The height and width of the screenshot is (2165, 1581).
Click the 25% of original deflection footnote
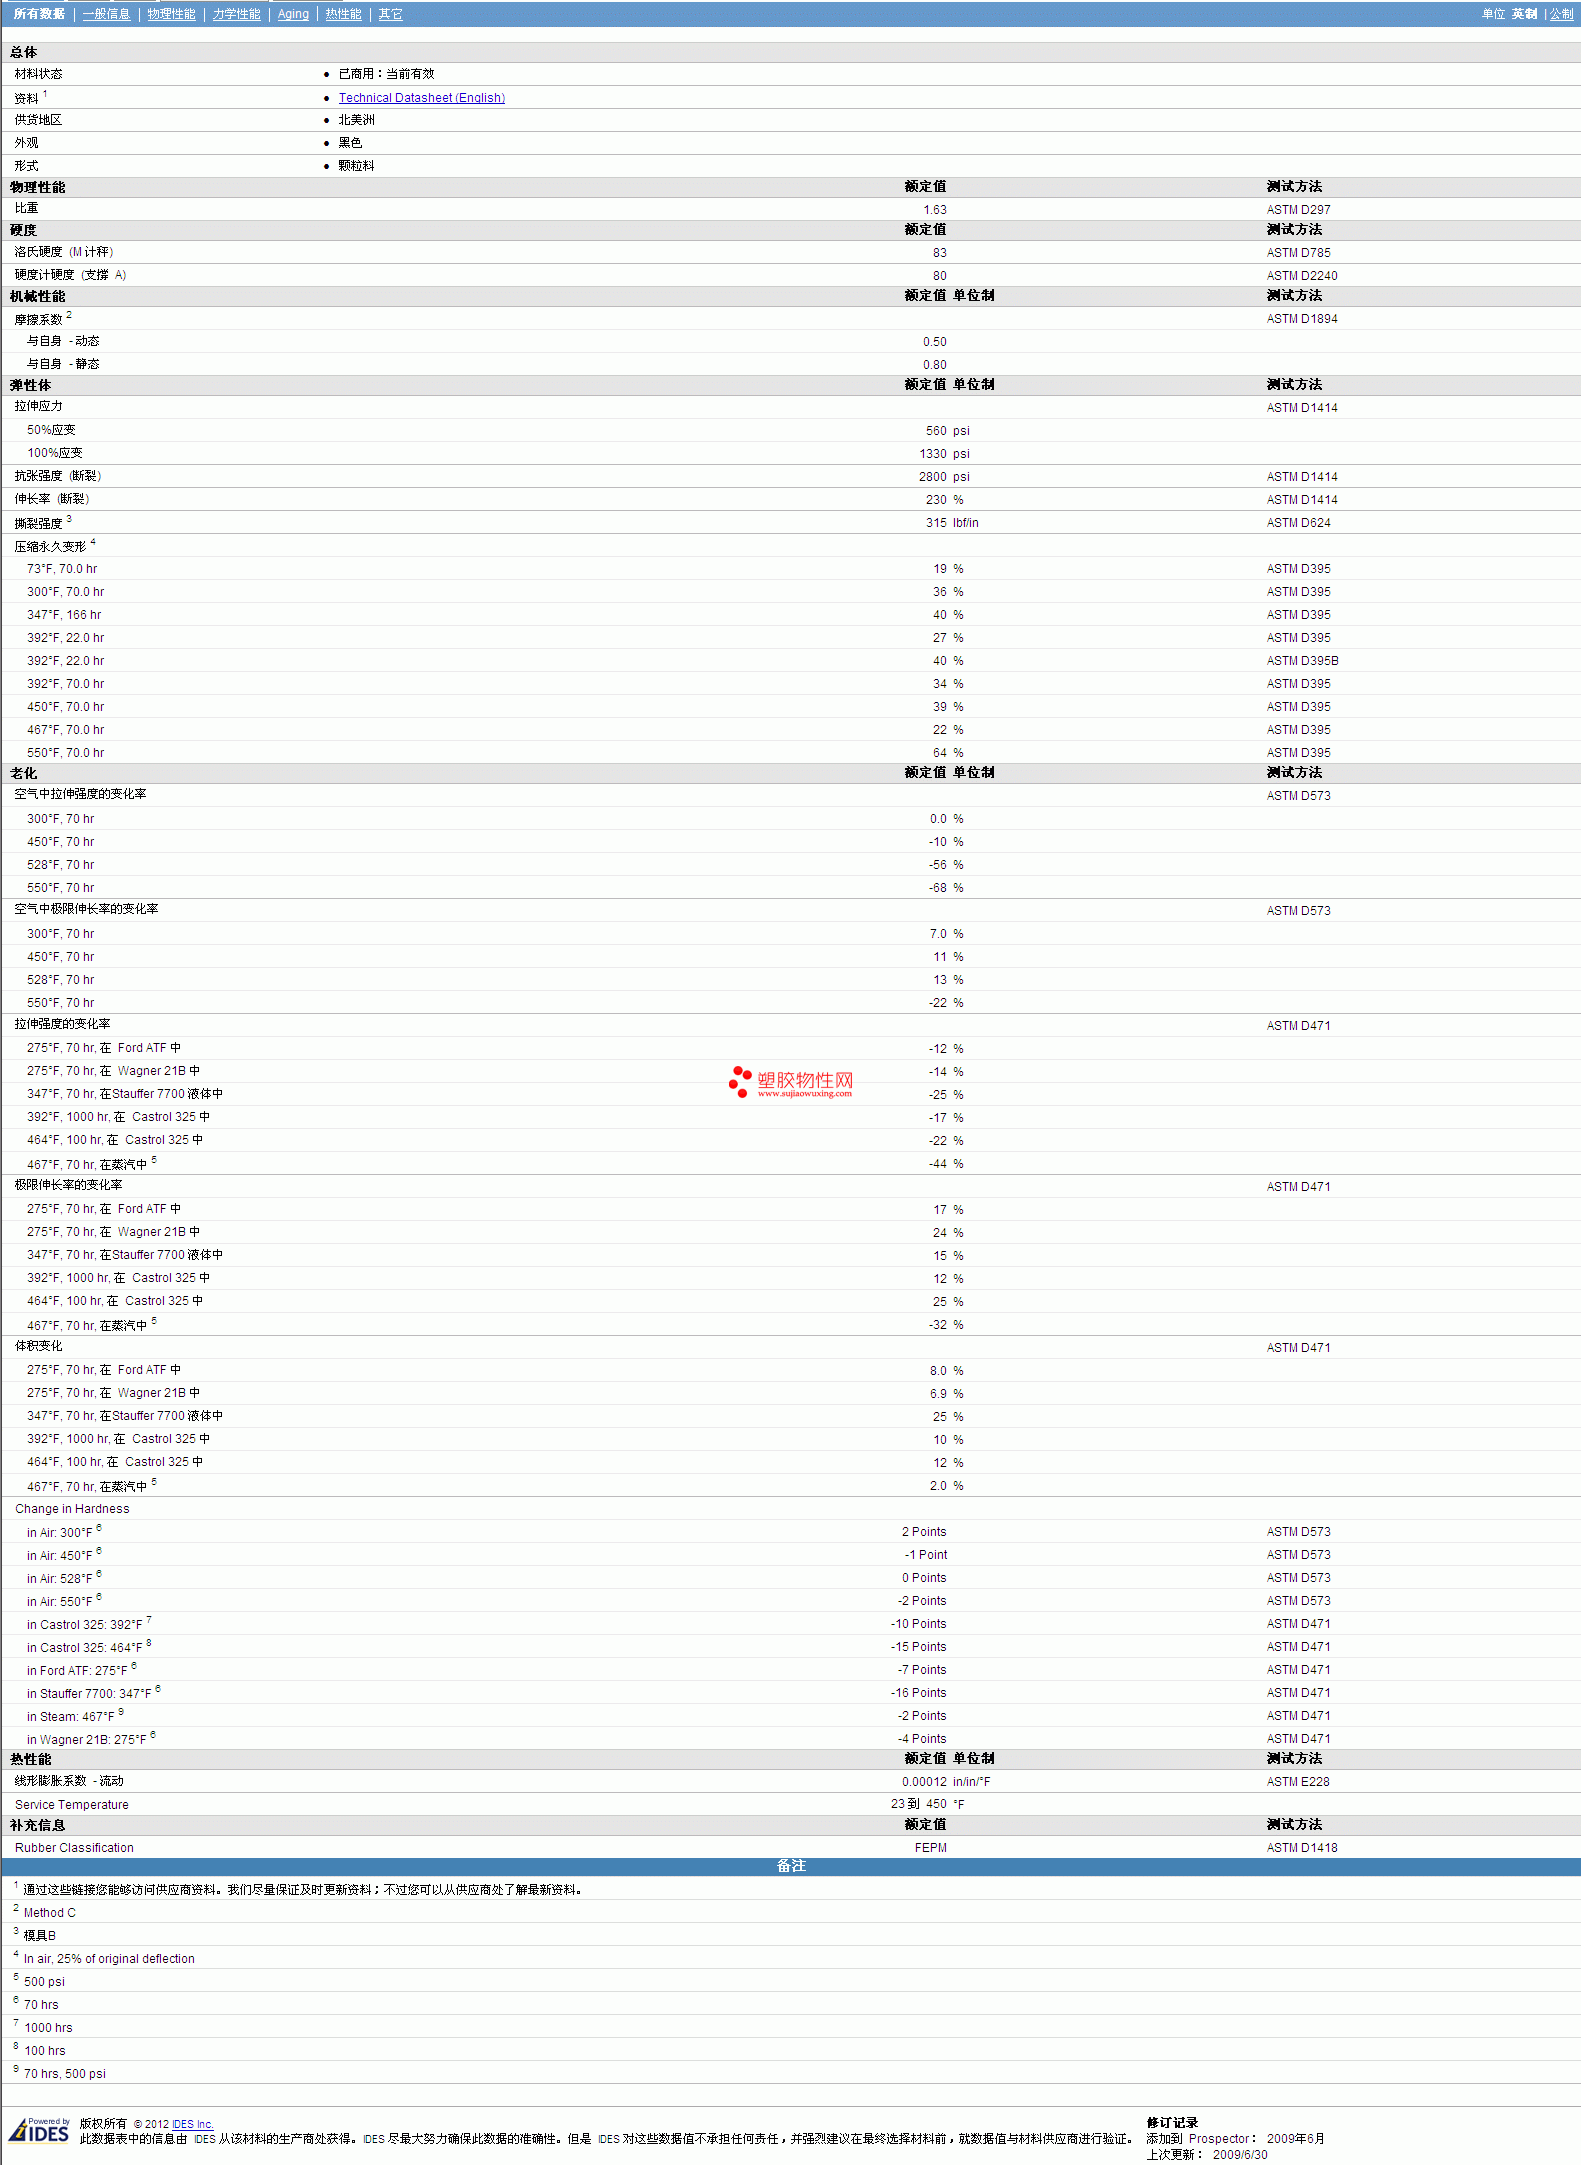coord(109,1959)
